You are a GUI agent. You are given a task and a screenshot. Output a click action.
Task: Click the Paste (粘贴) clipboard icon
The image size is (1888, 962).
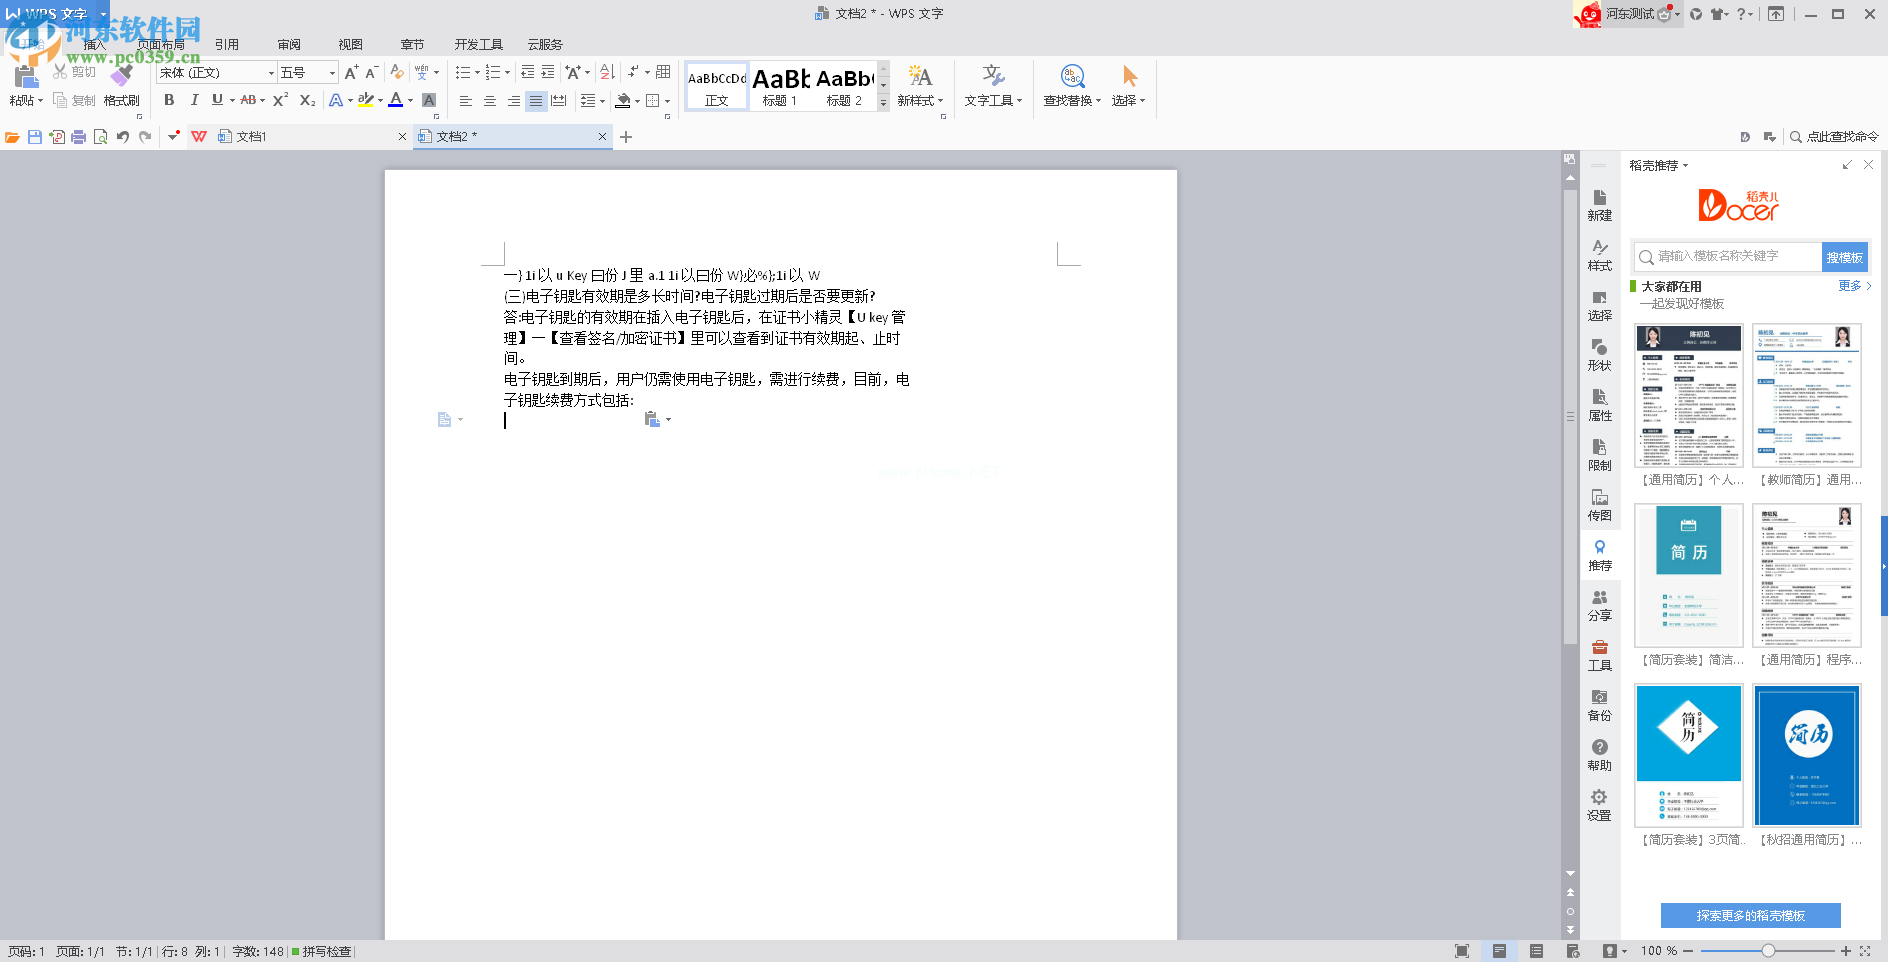tap(26, 78)
